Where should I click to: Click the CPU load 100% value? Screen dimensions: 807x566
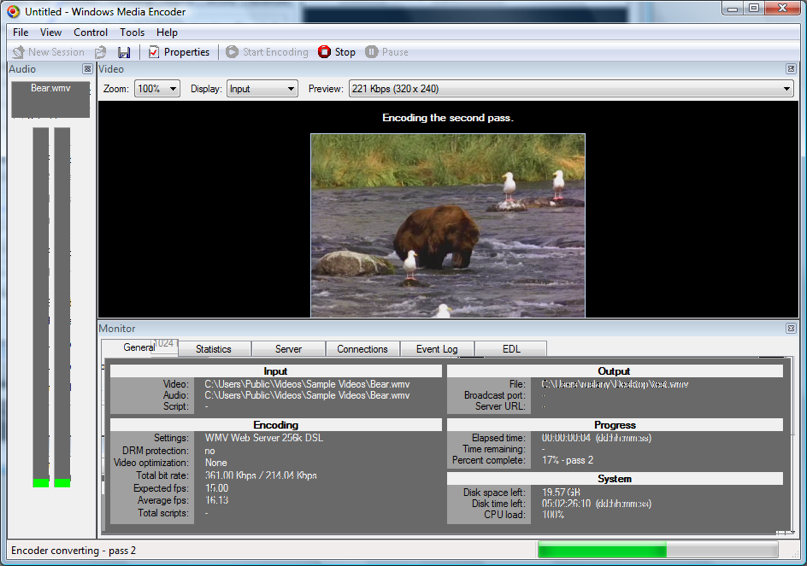(553, 515)
